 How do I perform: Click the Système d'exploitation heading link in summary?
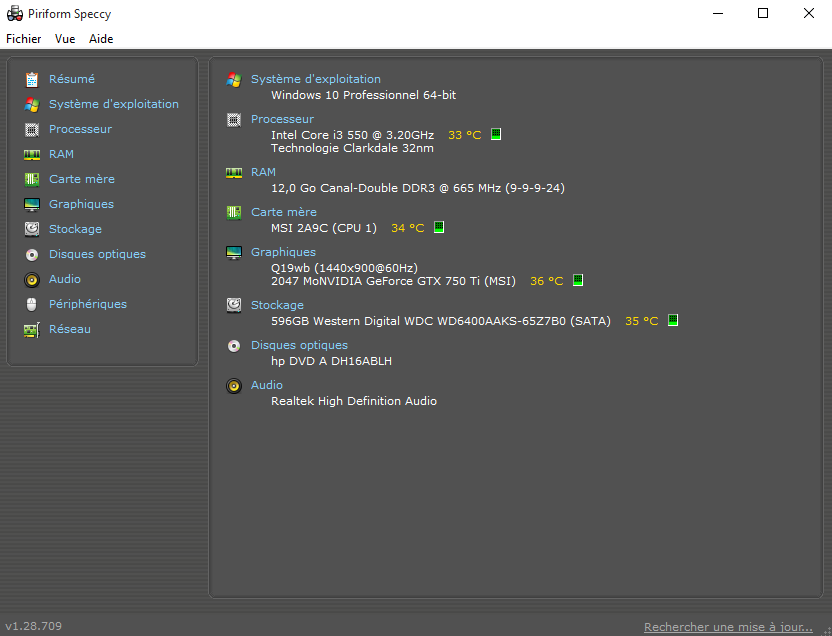point(316,79)
